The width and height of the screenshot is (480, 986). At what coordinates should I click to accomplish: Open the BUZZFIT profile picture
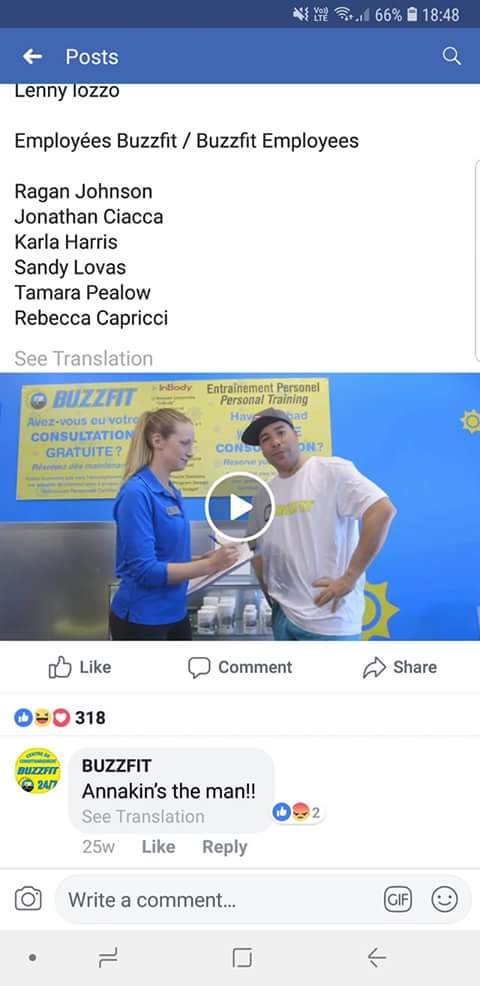[38, 771]
